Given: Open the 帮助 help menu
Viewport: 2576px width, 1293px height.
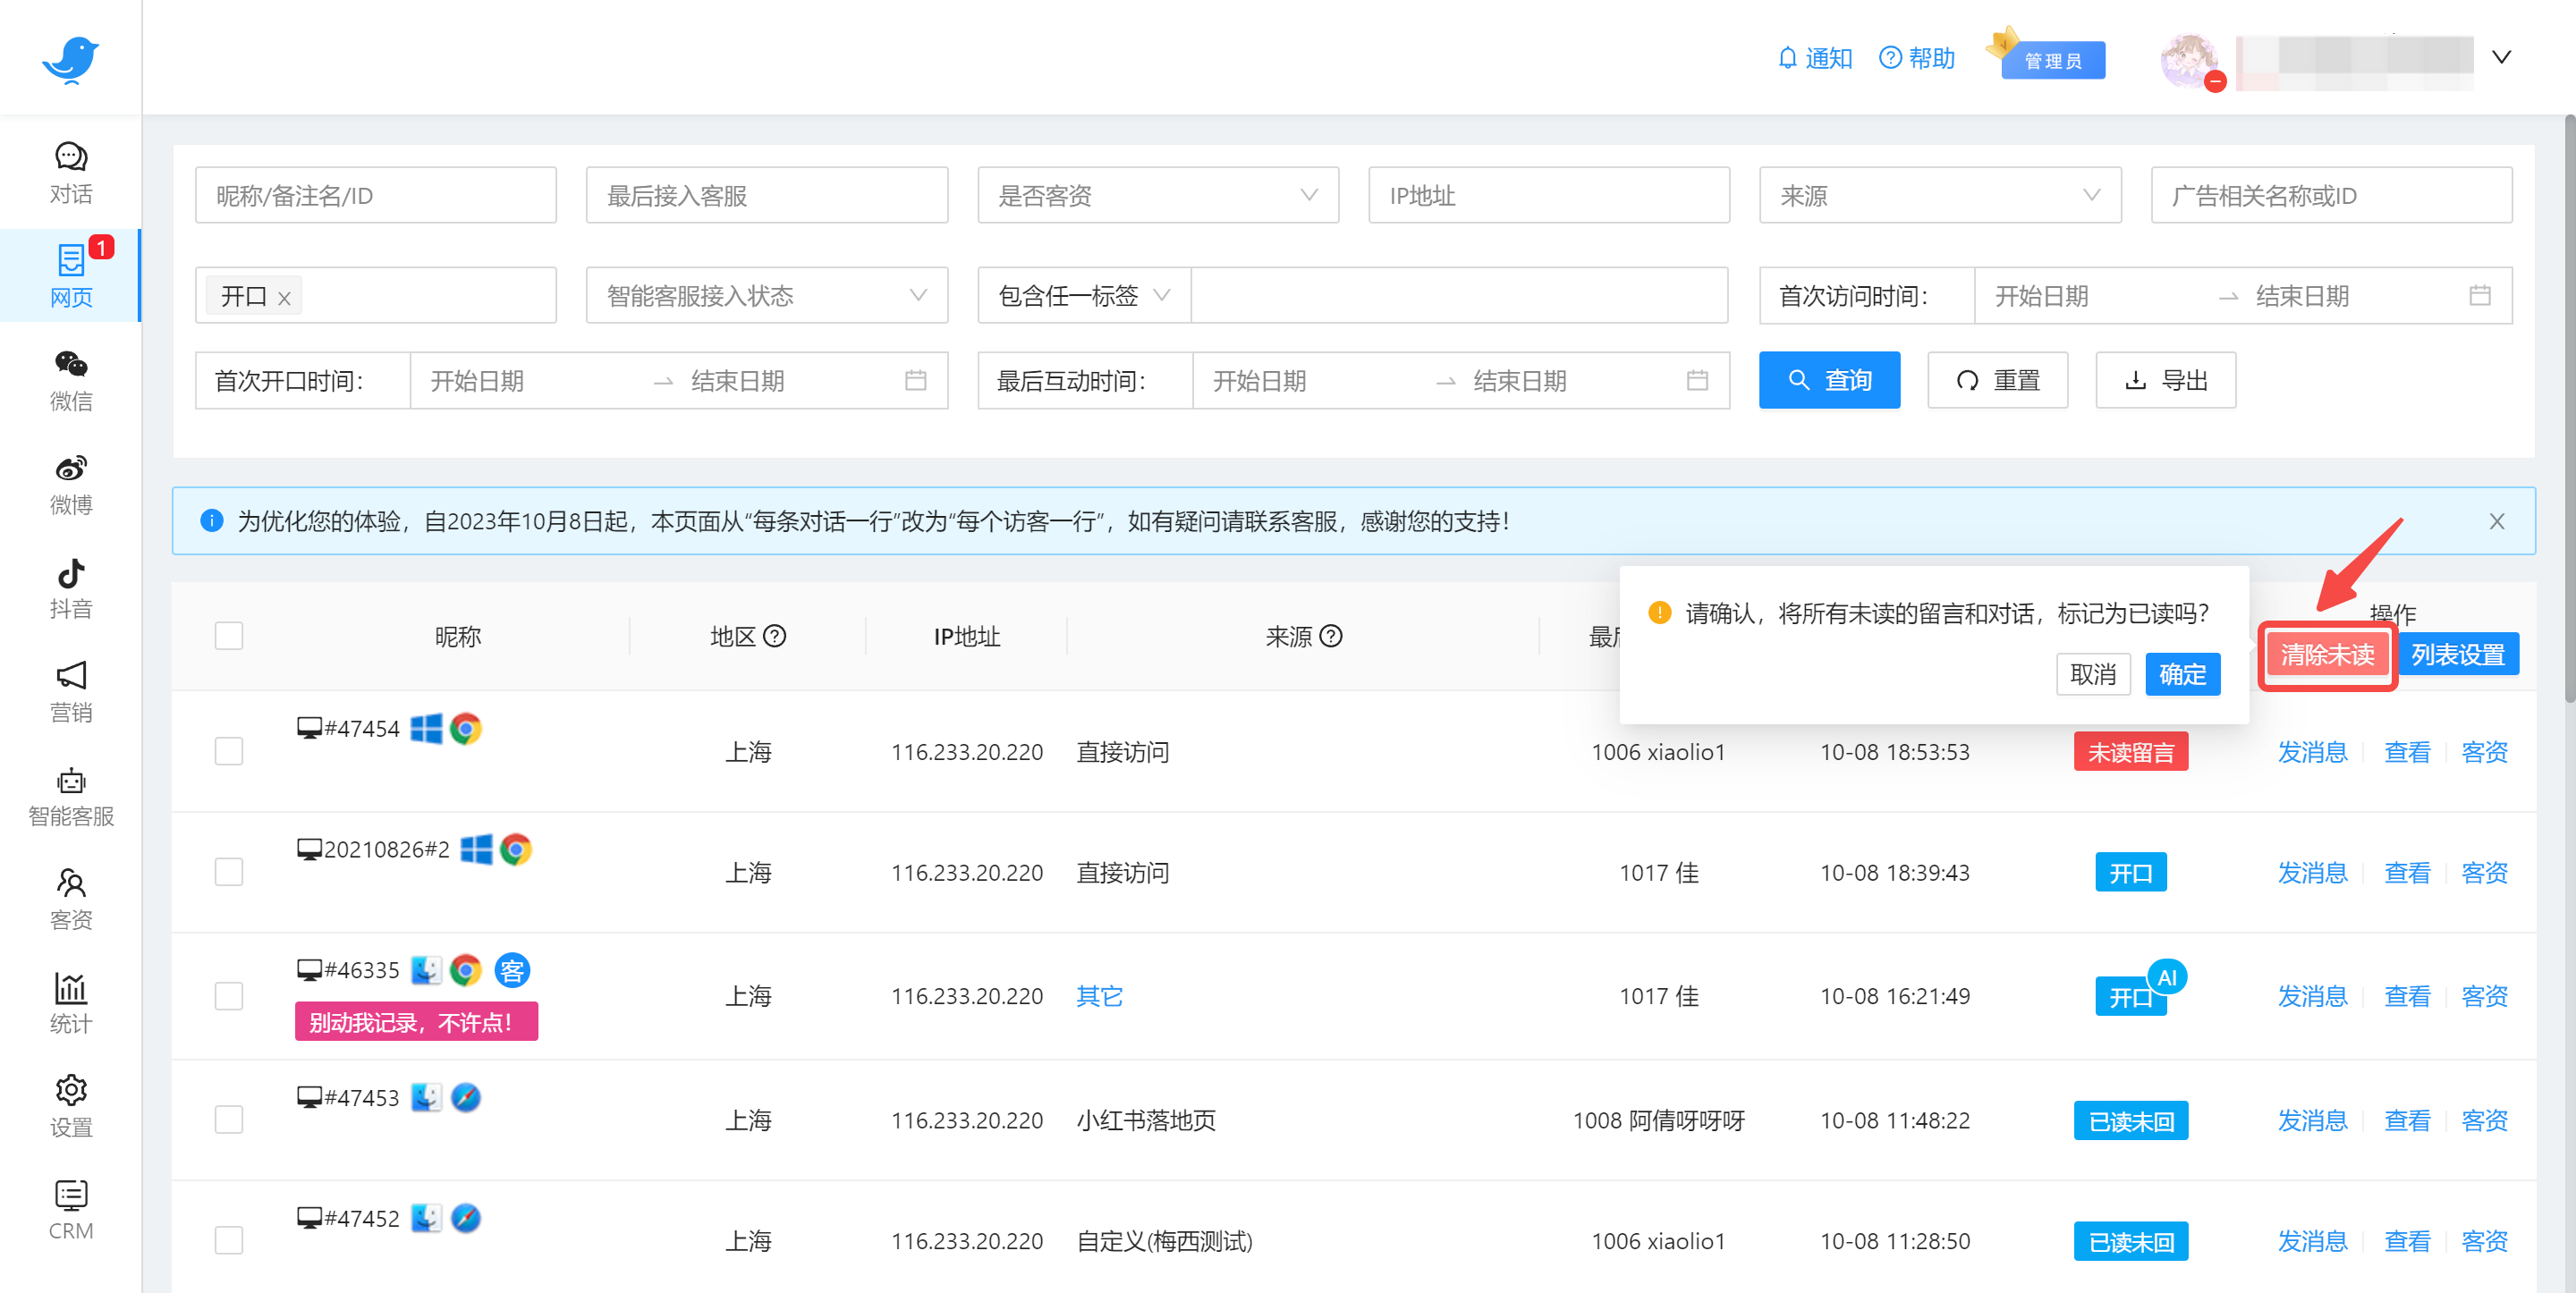Looking at the screenshot, I should tap(1916, 58).
